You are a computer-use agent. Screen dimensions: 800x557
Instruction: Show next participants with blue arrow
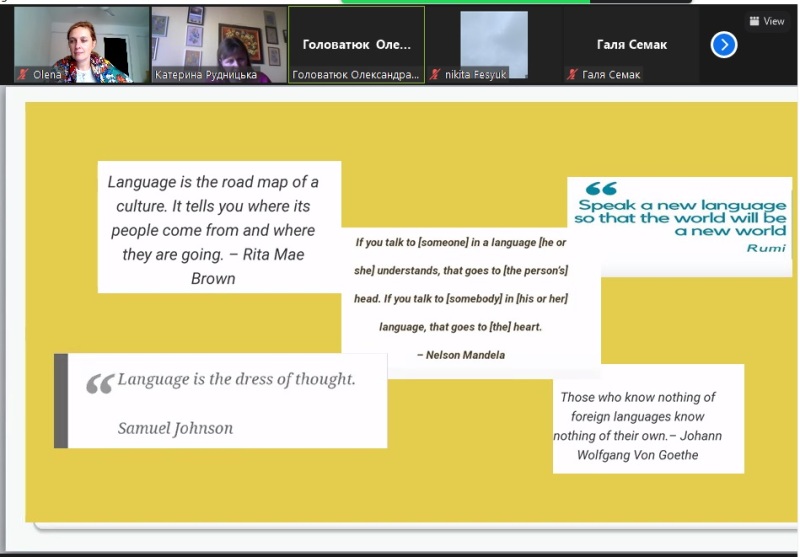click(x=724, y=45)
